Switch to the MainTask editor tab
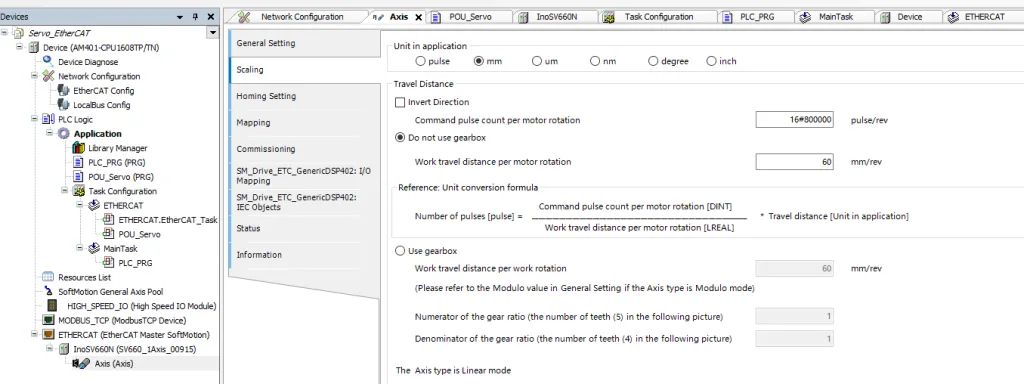1024x384 pixels. coord(835,17)
